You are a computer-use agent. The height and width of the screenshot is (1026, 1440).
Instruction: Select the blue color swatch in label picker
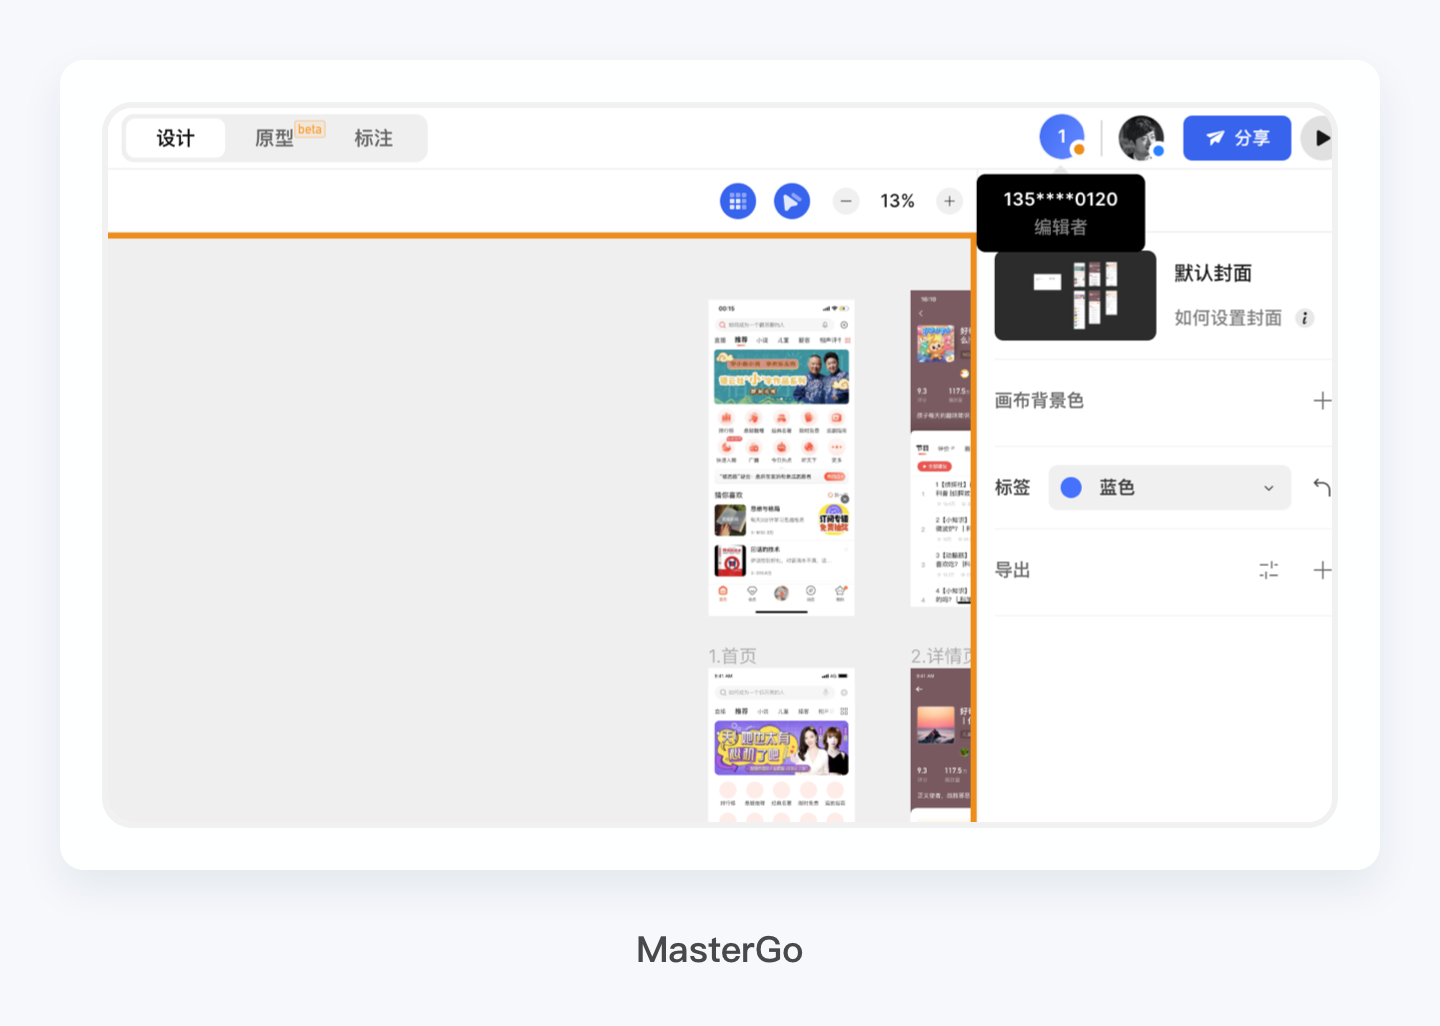pyautogui.click(x=1071, y=487)
